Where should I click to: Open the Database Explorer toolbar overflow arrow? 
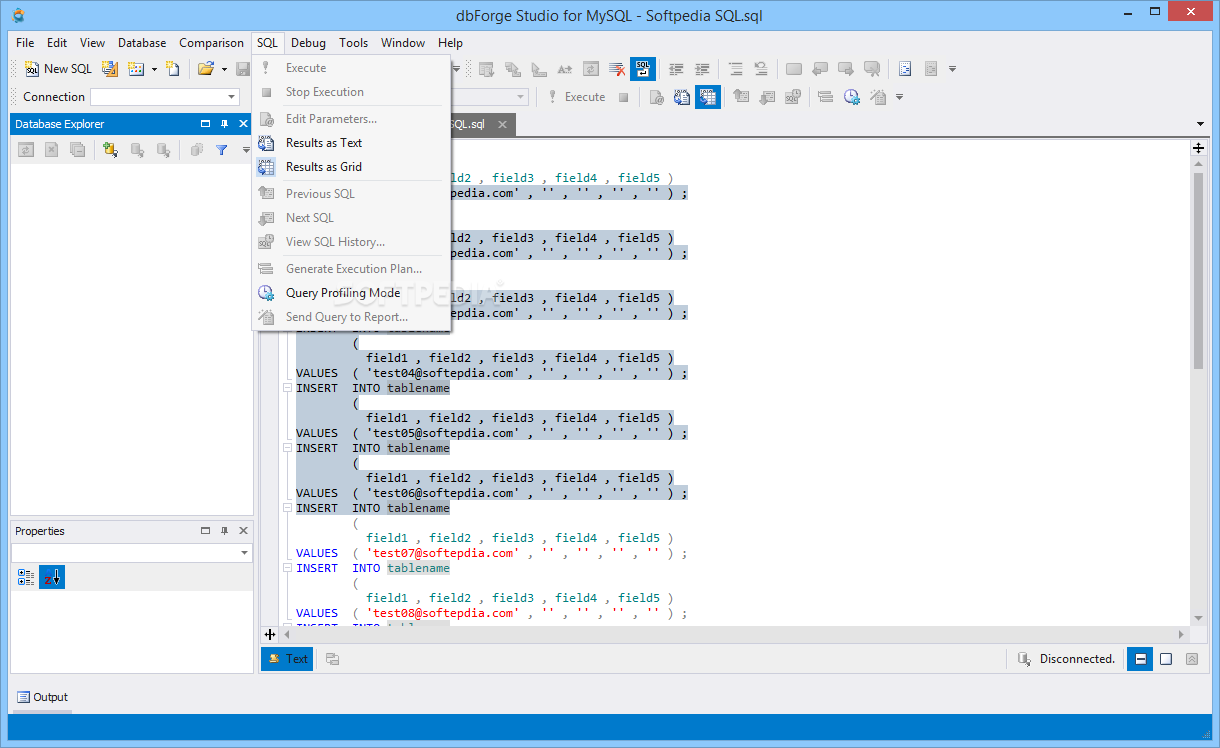246,150
